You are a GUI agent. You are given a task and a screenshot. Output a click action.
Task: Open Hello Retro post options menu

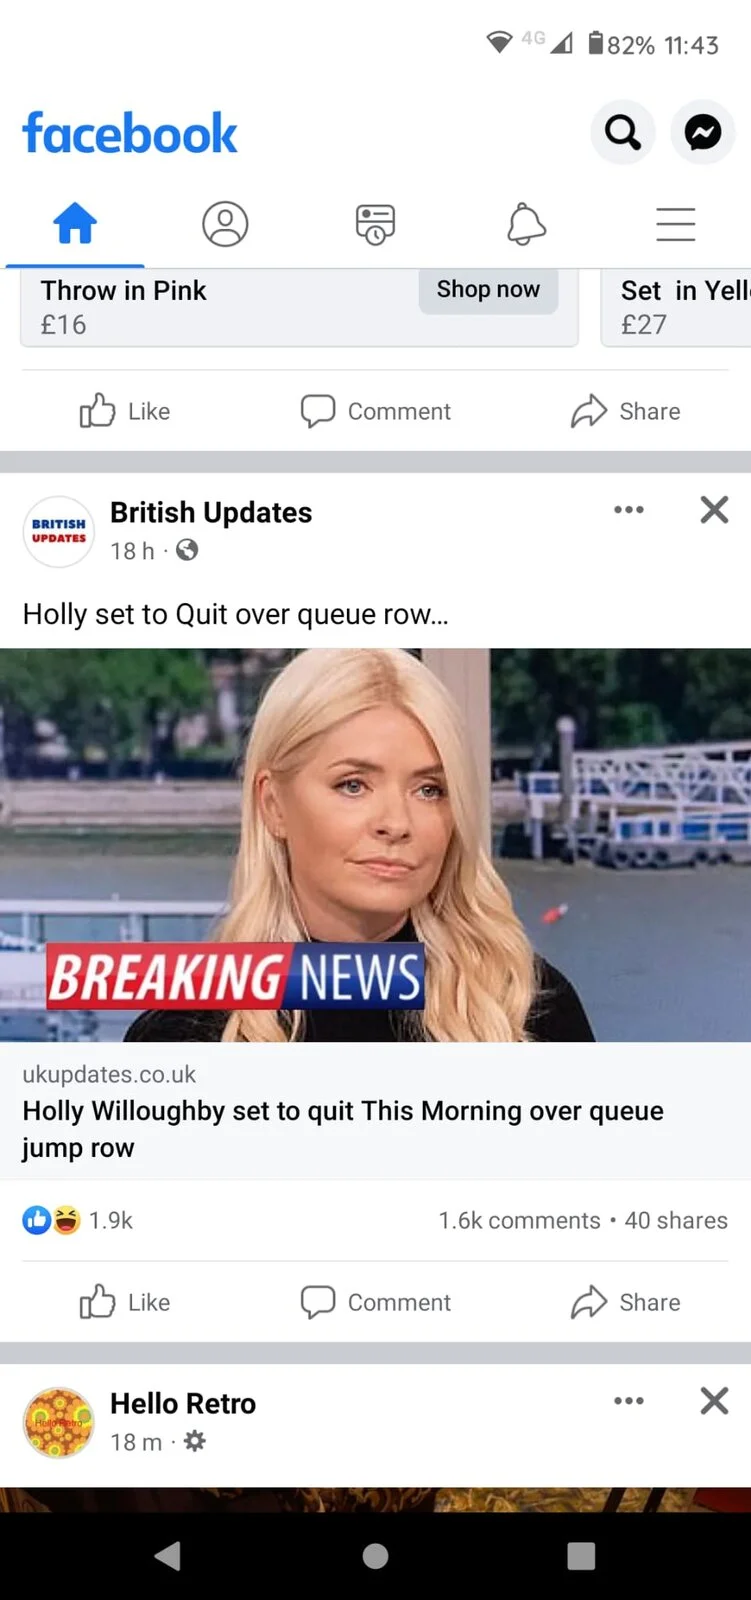[629, 1401]
